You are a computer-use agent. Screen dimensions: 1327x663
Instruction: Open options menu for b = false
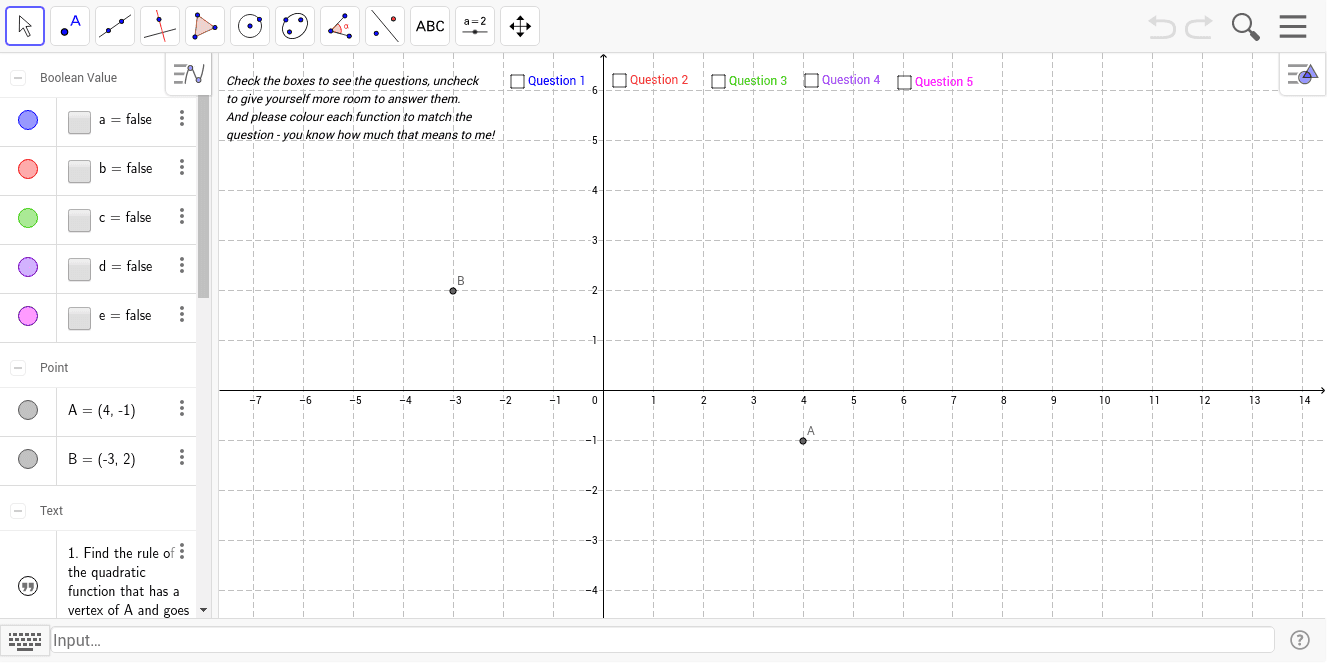[x=182, y=167]
